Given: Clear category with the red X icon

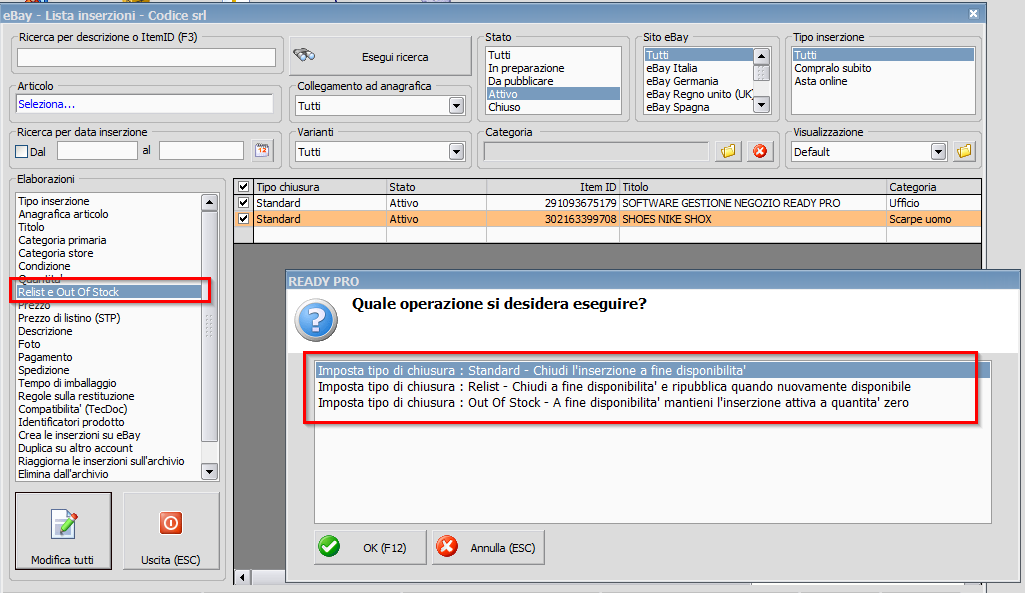Looking at the screenshot, I should [x=760, y=151].
